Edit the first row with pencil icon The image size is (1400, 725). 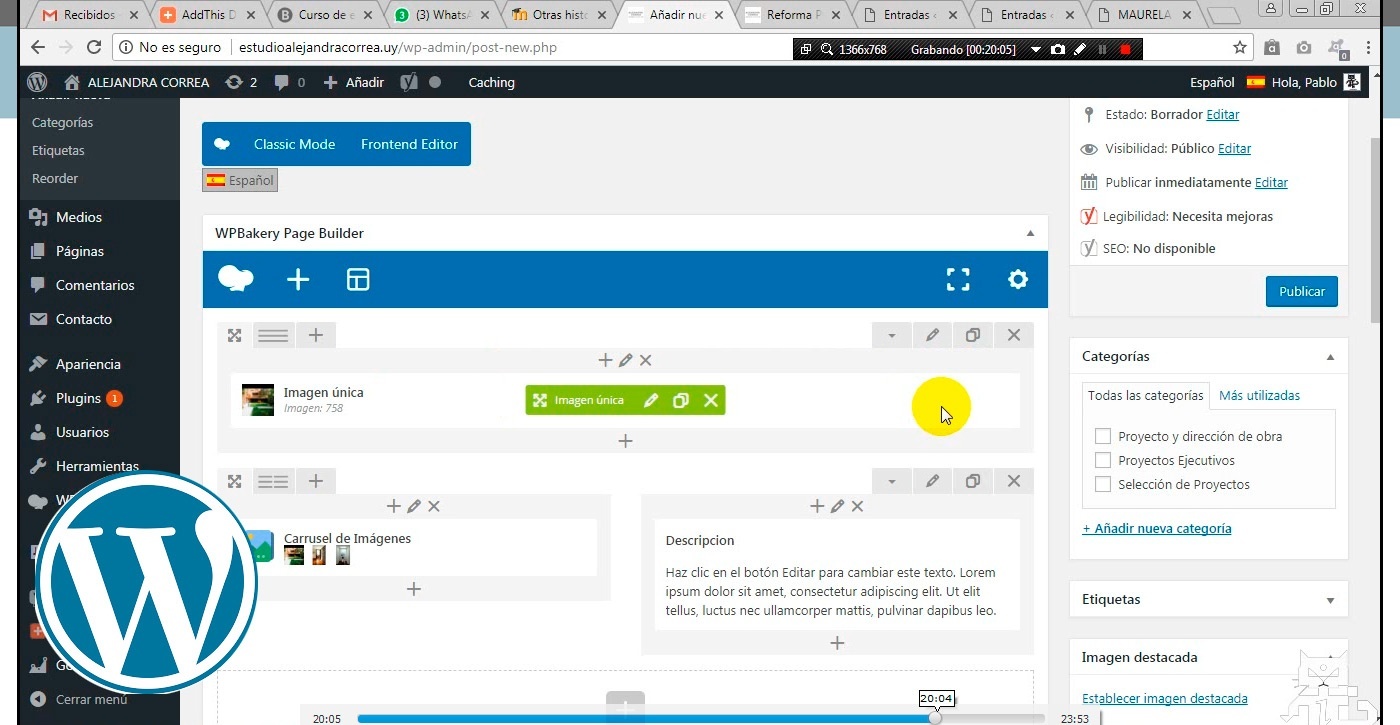coord(932,335)
